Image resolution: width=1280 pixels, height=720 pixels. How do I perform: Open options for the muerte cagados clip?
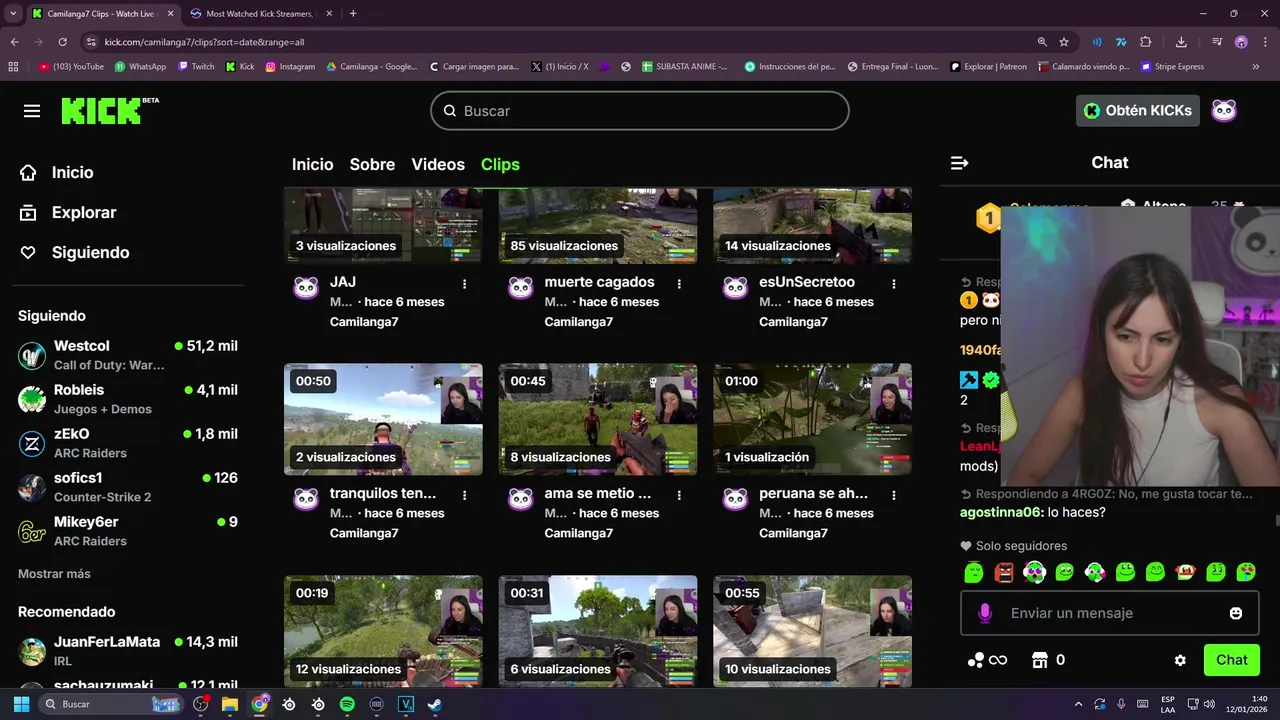click(x=679, y=284)
